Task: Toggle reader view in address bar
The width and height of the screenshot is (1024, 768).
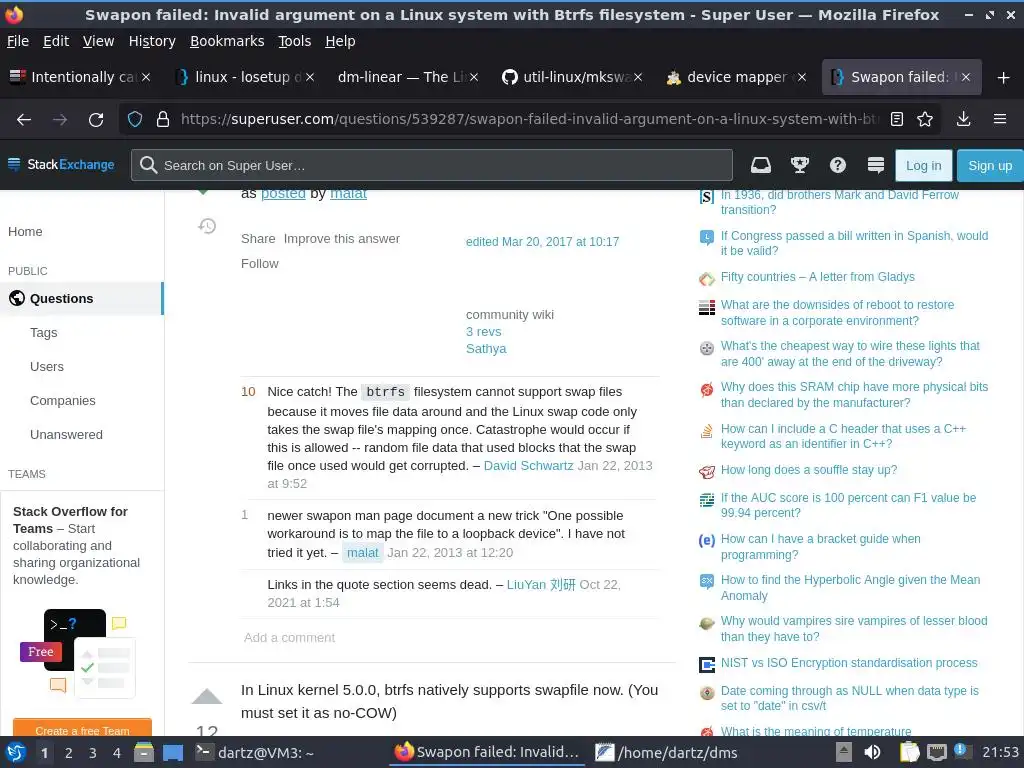Action: (897, 120)
